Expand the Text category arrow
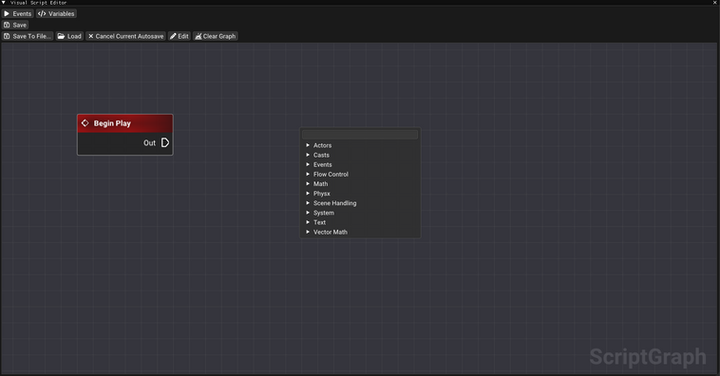Screen dimensions: 720x376 coord(308,222)
